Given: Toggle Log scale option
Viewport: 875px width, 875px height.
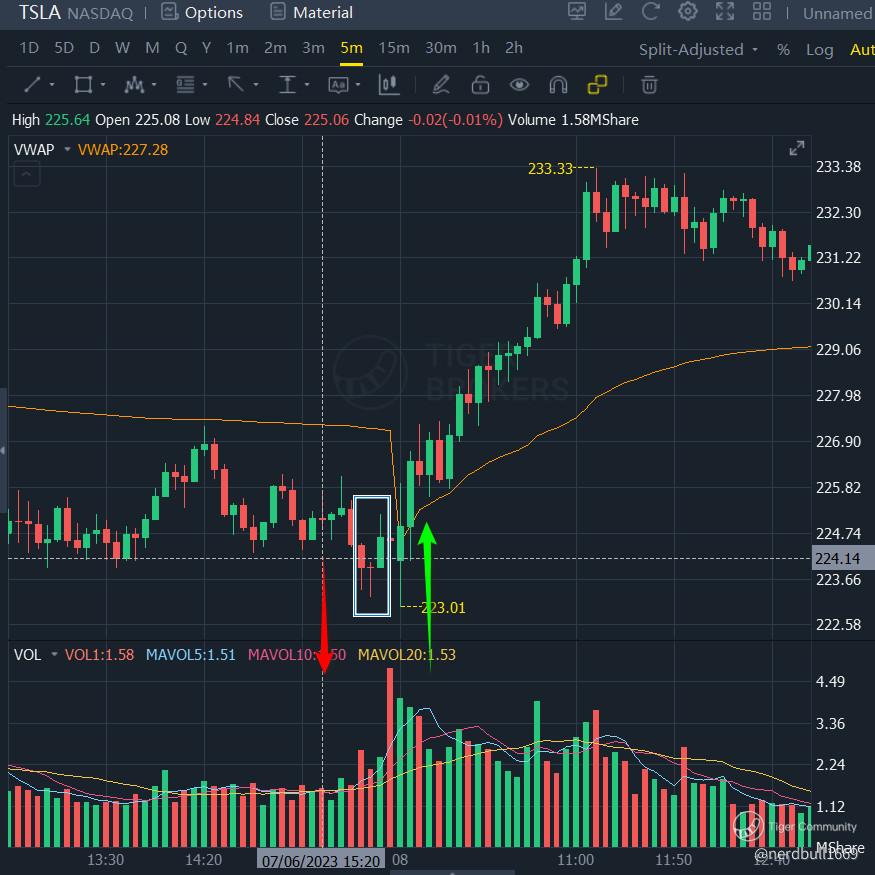Looking at the screenshot, I should [819, 50].
